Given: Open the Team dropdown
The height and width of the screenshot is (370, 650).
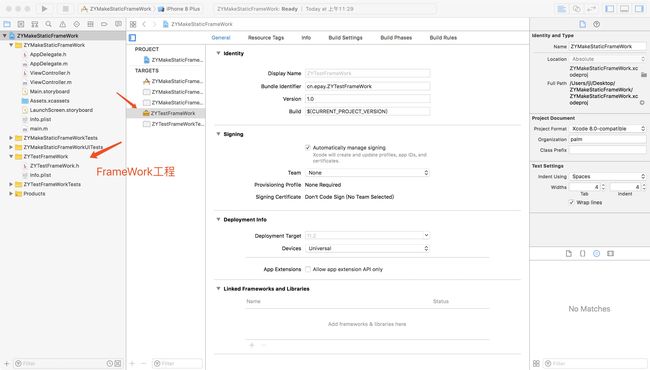Looking at the screenshot, I should pyautogui.click(x=367, y=173).
